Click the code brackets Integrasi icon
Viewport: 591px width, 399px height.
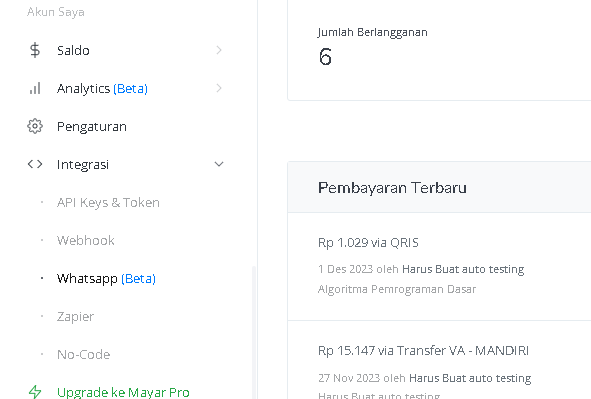coord(35,164)
